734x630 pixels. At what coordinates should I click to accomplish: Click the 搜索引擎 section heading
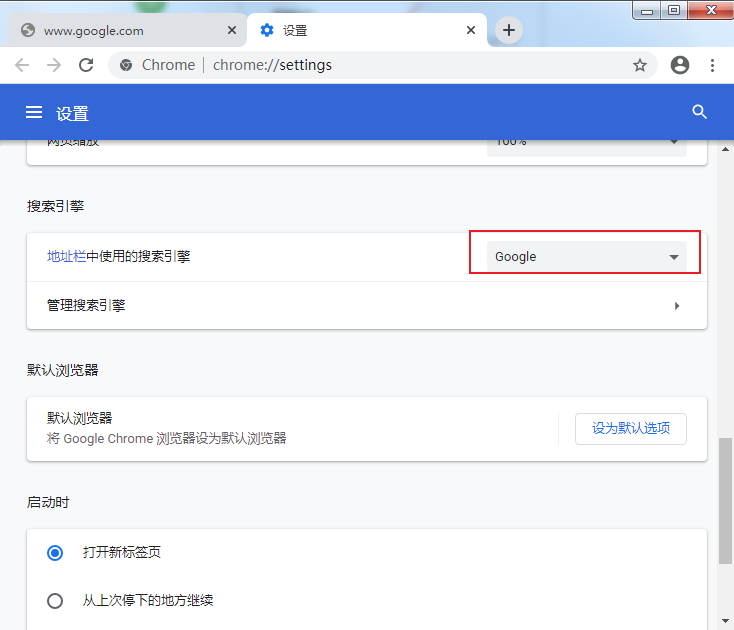[55, 206]
